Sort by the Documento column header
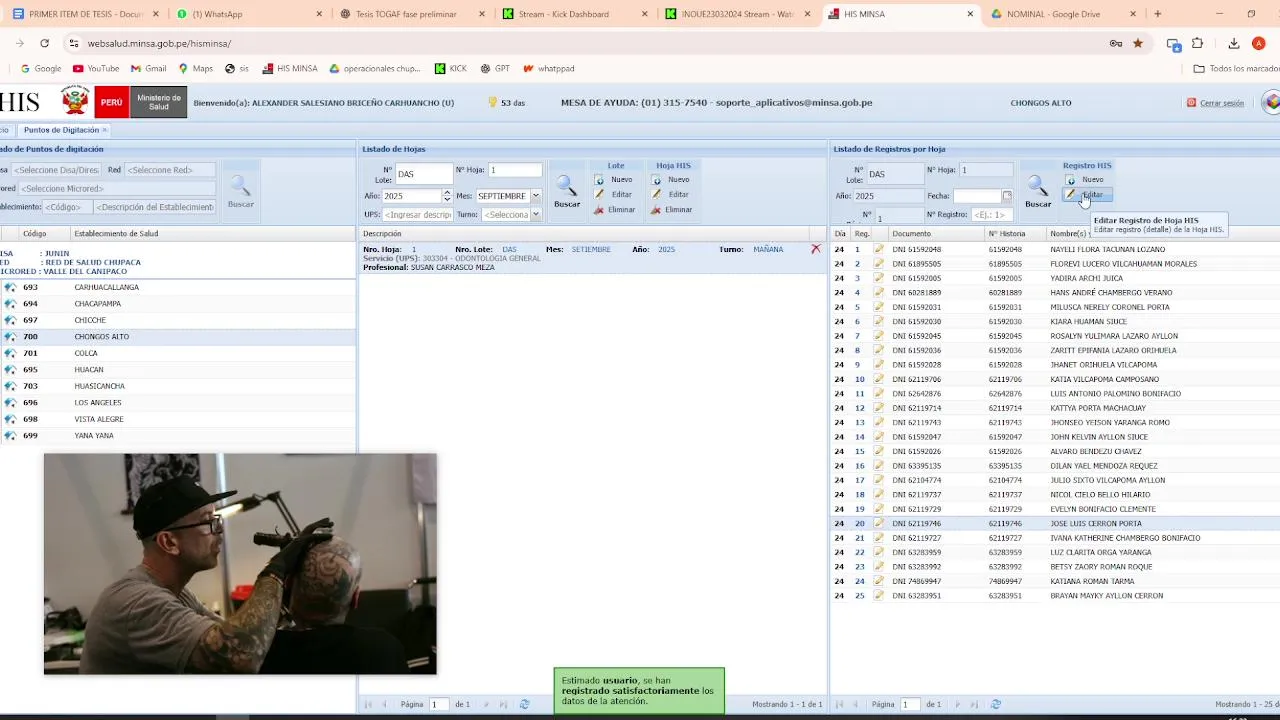1280x720 pixels. [x=936, y=234]
